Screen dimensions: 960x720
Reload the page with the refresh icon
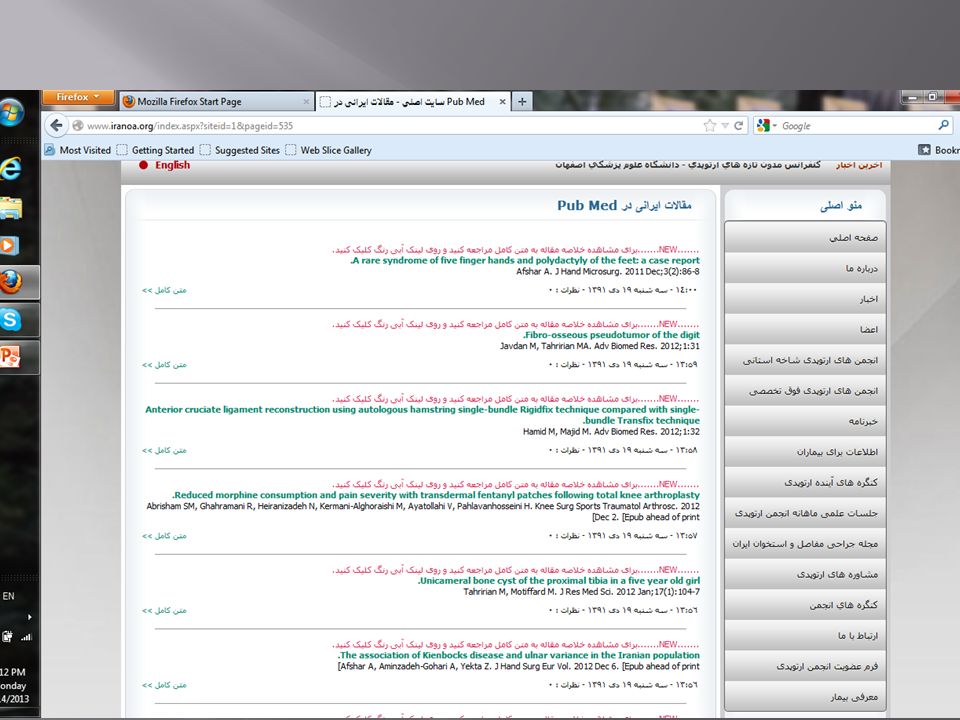[739, 126]
